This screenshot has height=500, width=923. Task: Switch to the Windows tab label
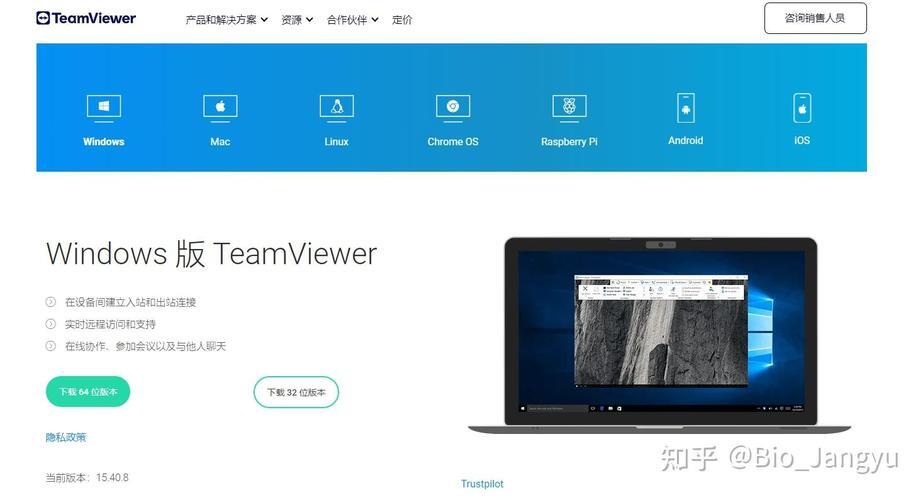(x=104, y=142)
